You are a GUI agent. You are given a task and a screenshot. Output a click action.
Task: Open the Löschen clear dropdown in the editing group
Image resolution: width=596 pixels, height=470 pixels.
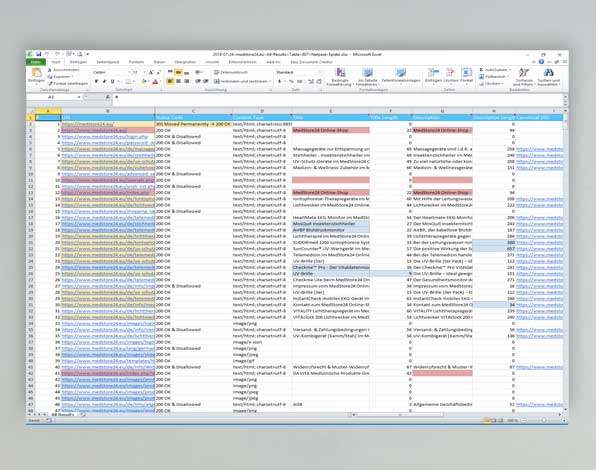[491, 84]
